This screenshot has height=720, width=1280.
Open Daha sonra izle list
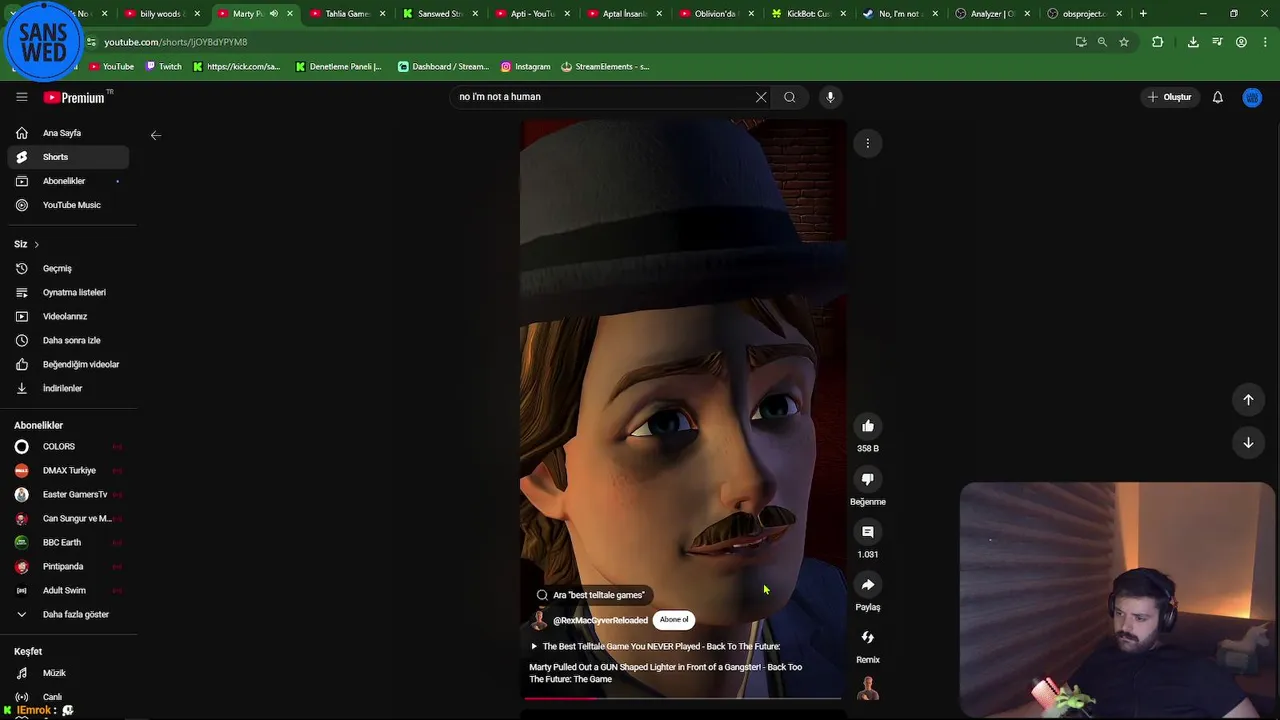(68, 341)
